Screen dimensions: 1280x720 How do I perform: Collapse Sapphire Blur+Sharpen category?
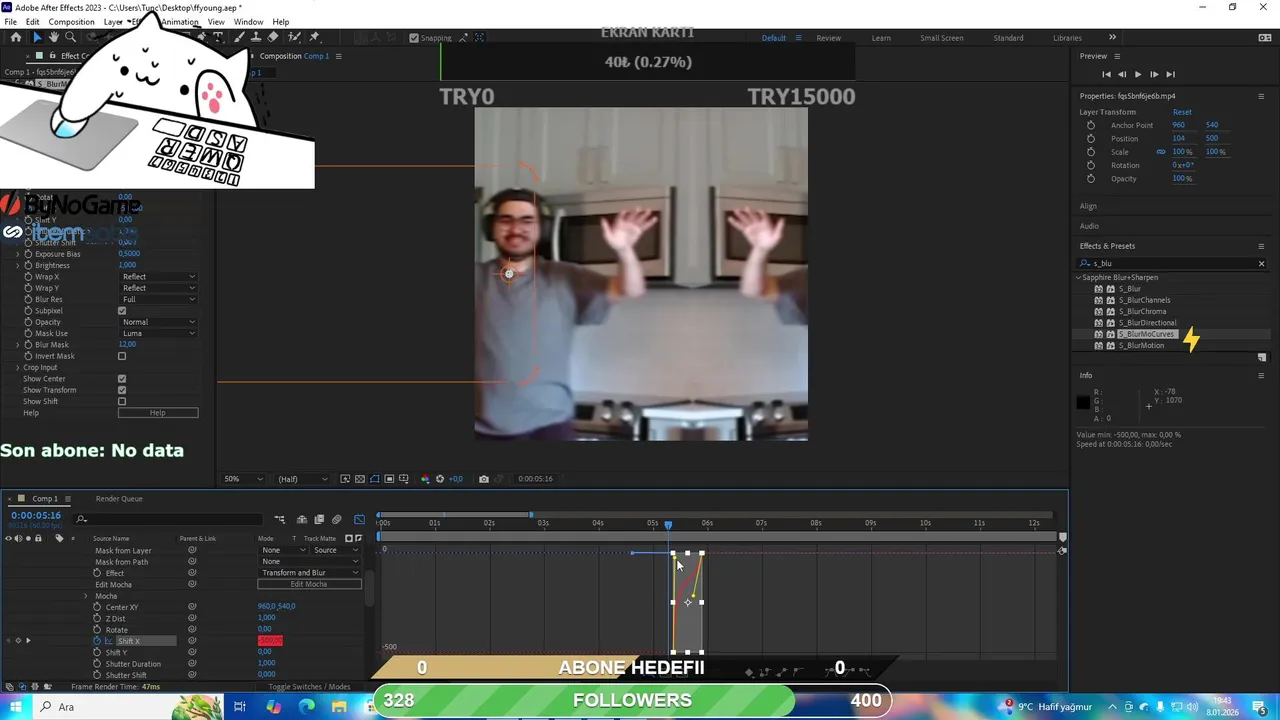pos(1078,277)
